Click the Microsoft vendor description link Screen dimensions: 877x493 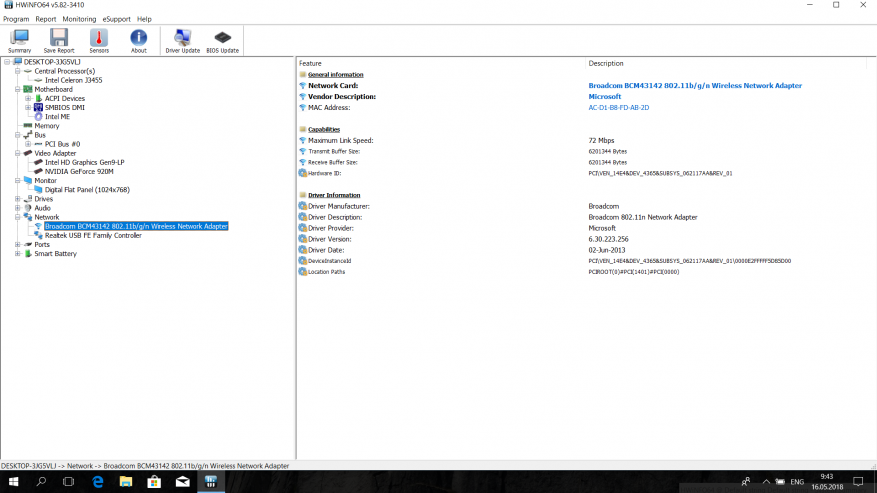pos(605,97)
